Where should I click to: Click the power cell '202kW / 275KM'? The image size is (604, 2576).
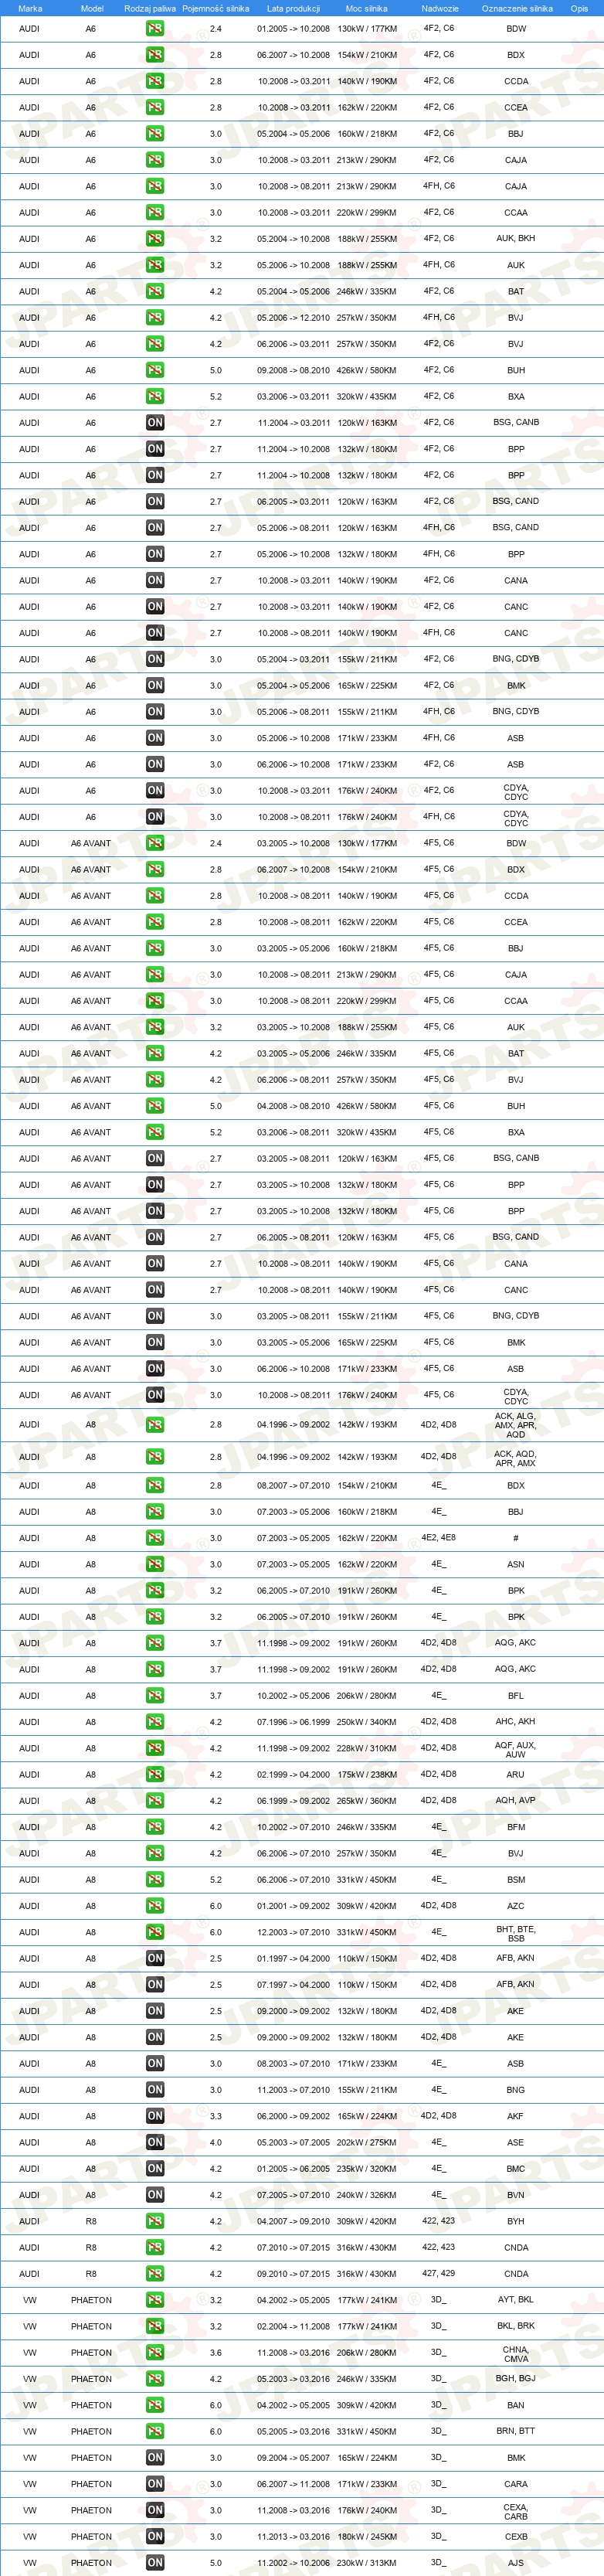(x=367, y=2142)
